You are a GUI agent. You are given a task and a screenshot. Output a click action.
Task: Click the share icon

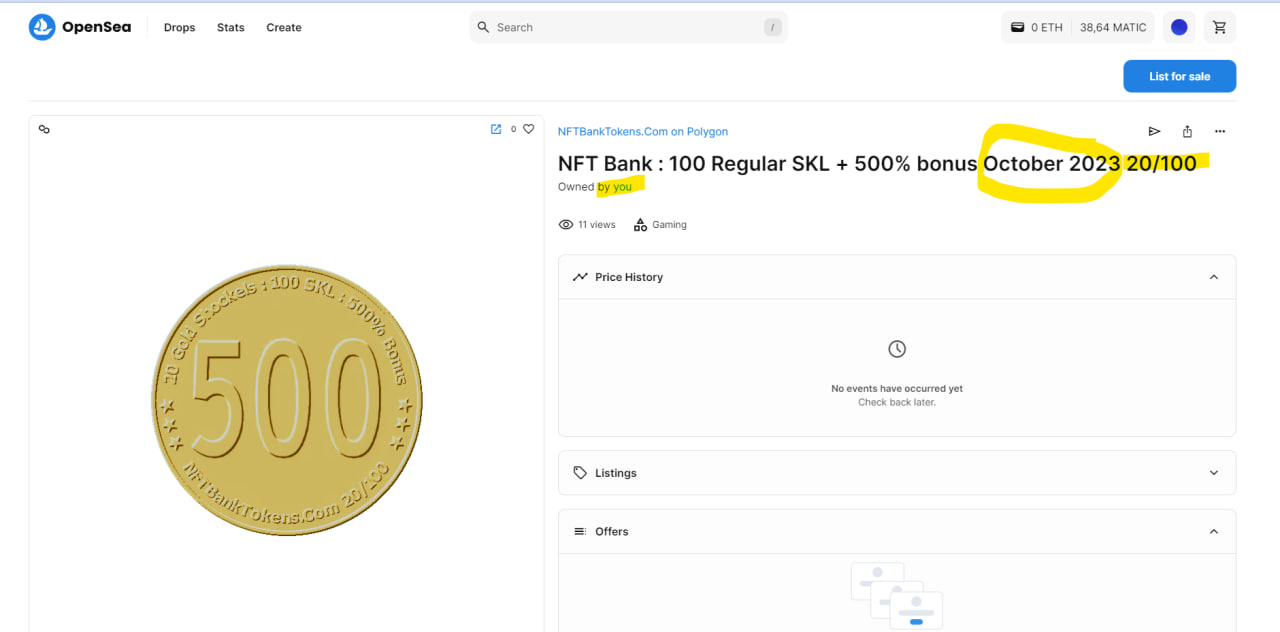tap(1187, 131)
